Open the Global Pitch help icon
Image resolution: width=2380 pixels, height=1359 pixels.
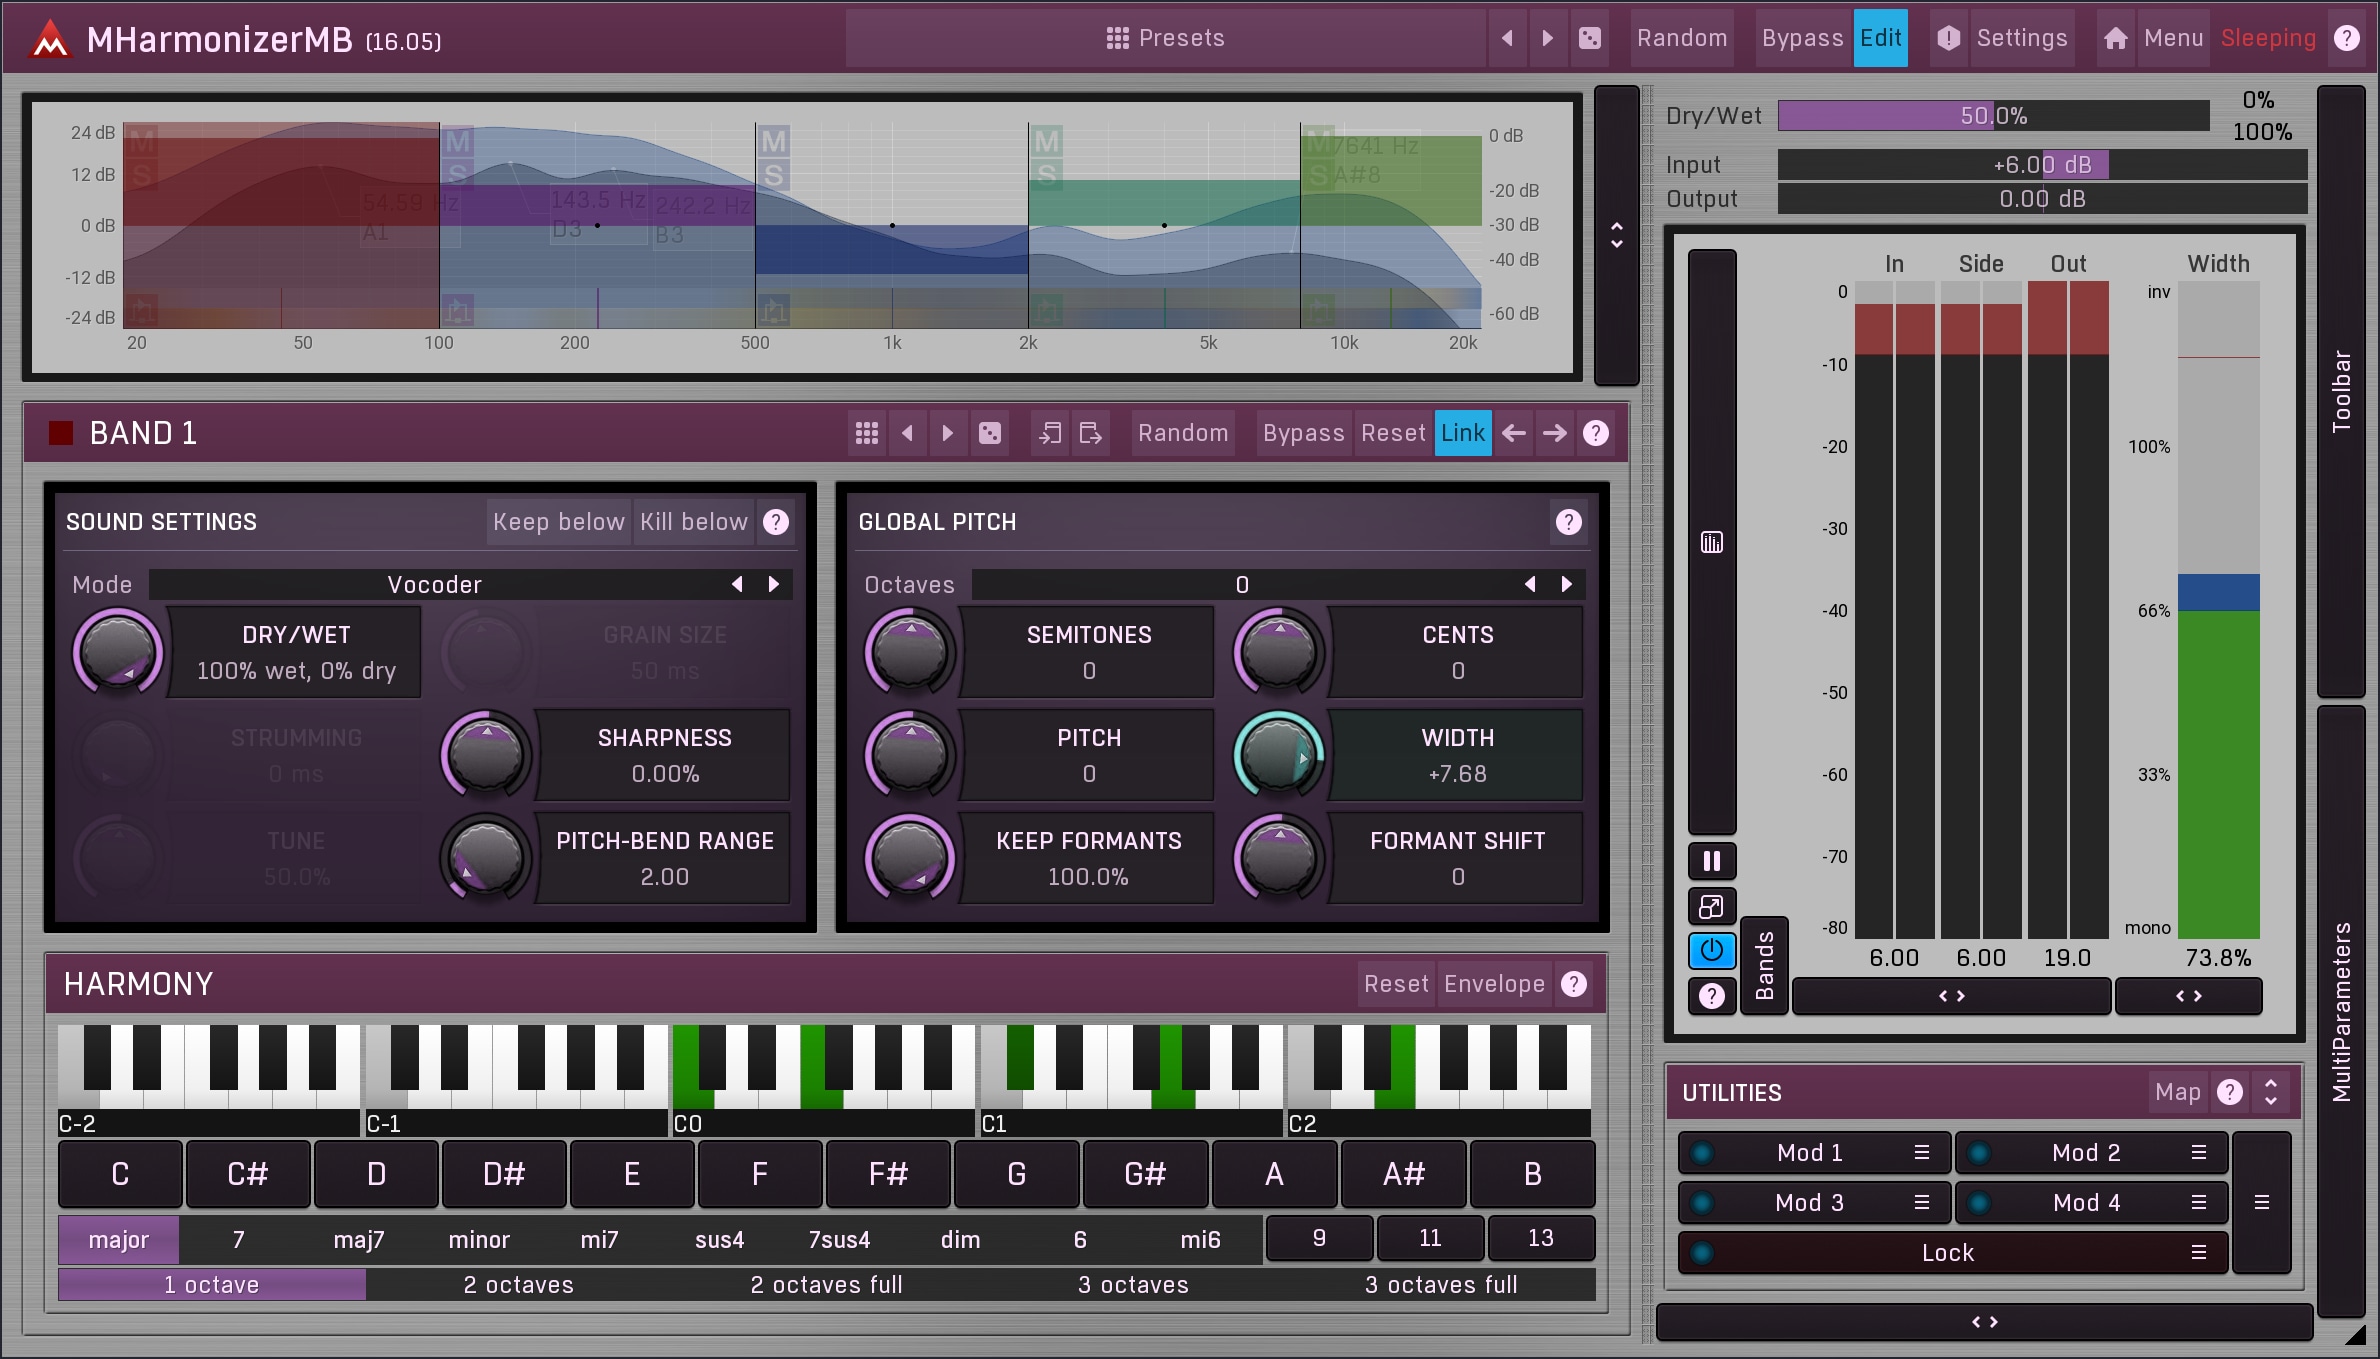tap(1569, 522)
